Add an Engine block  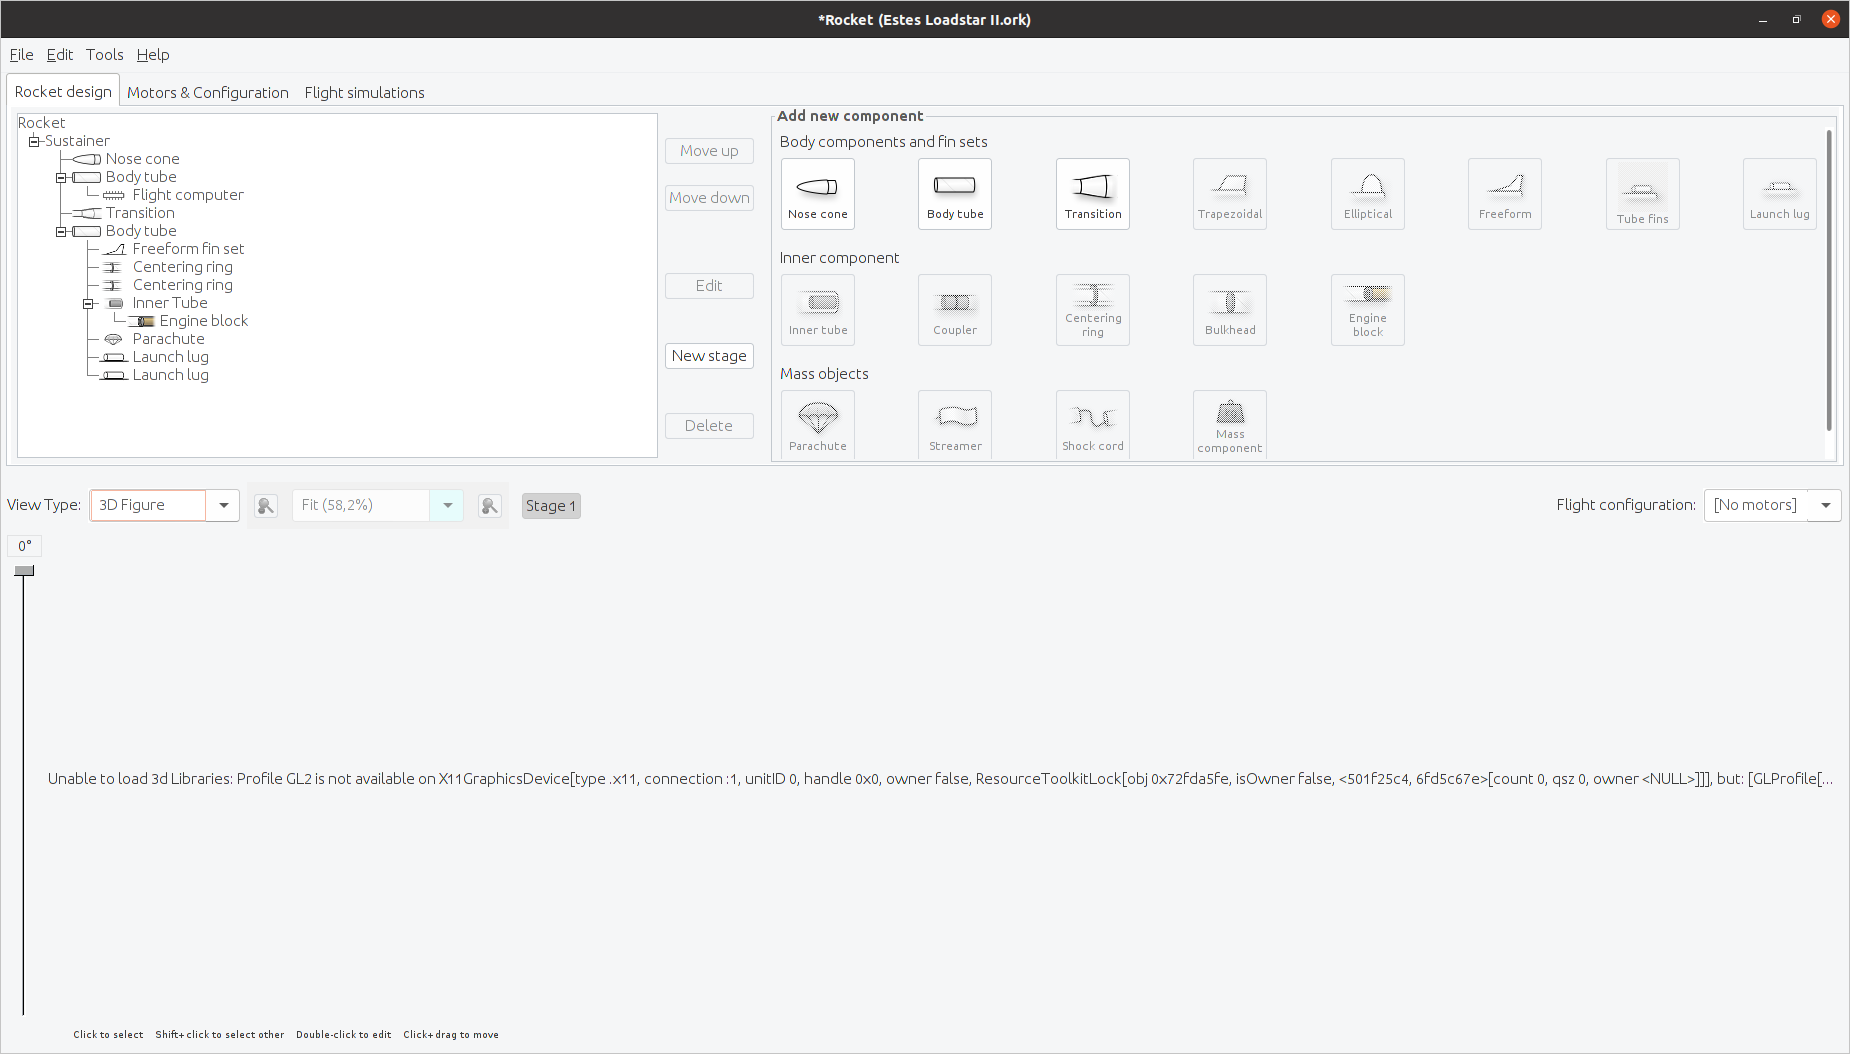pos(1367,310)
